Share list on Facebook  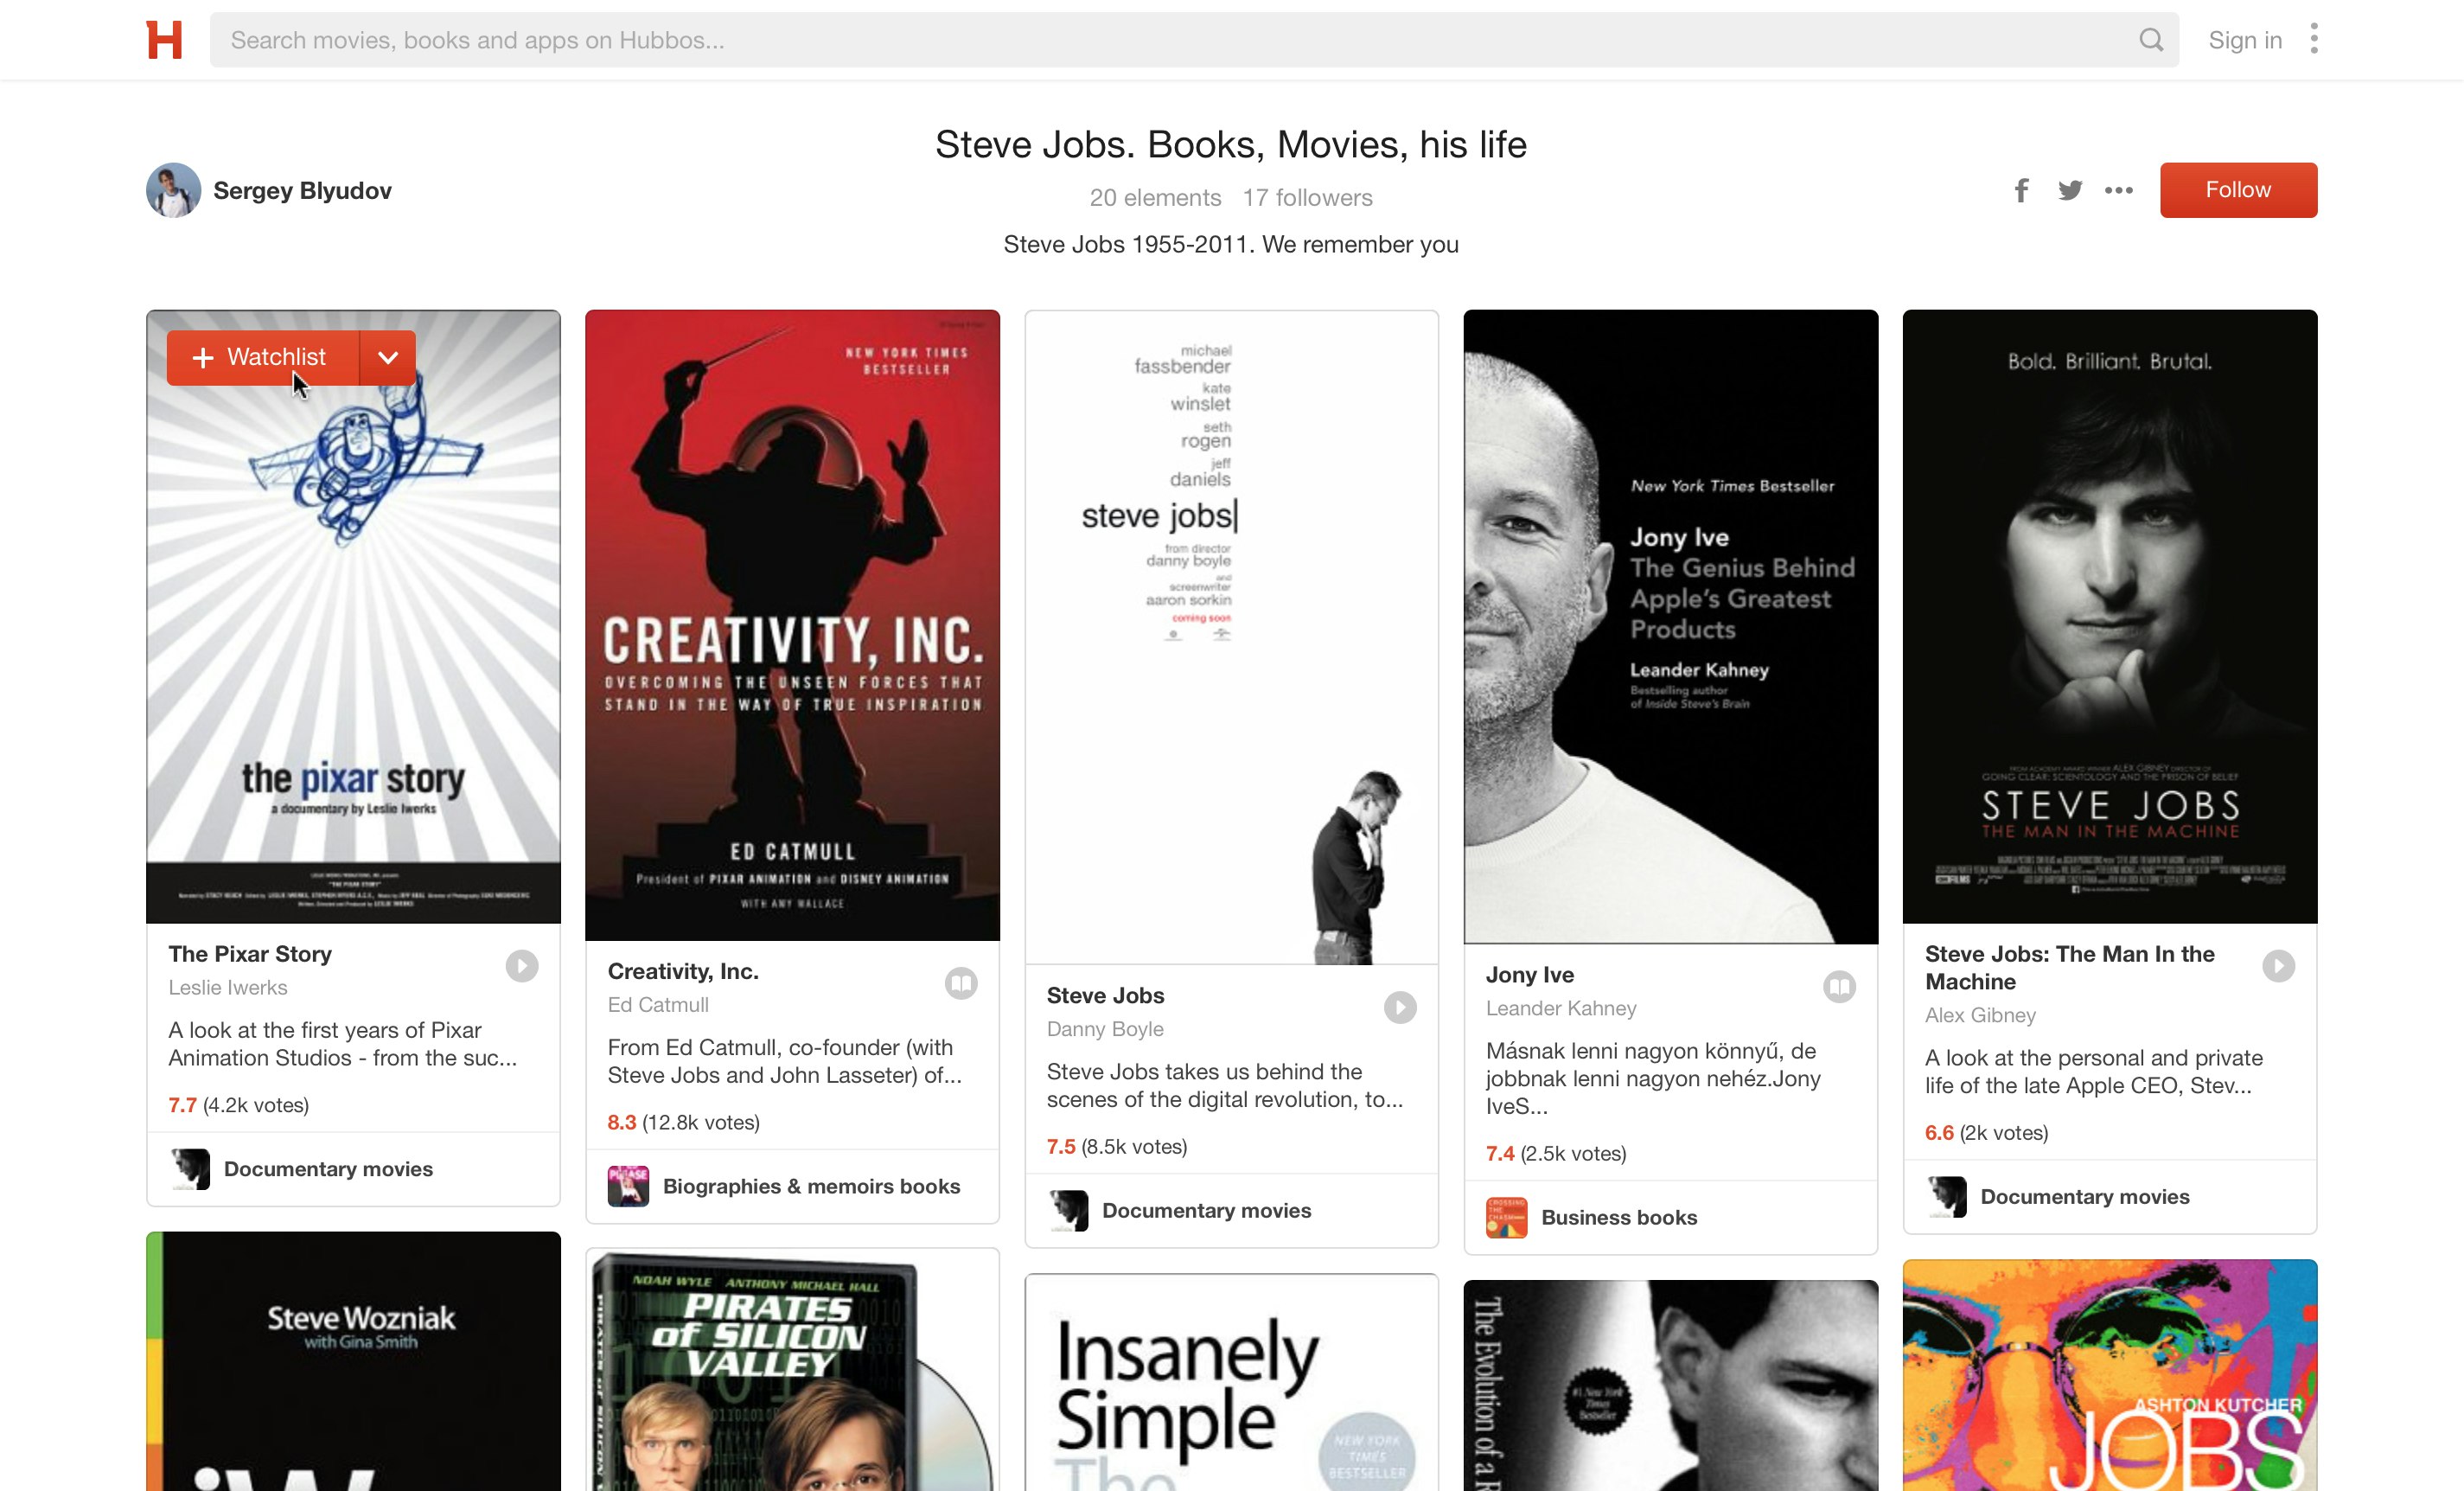pos(2021,190)
